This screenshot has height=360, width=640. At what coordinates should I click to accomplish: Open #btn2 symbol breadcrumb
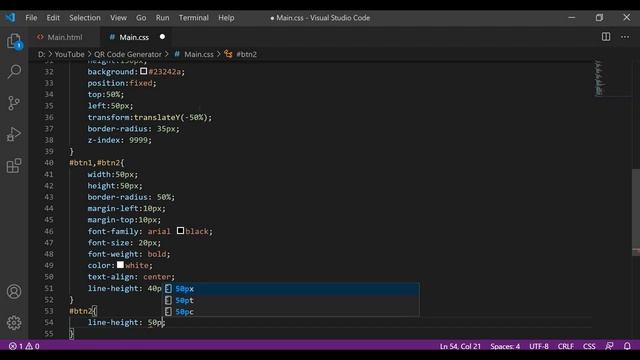pyautogui.click(x=246, y=54)
